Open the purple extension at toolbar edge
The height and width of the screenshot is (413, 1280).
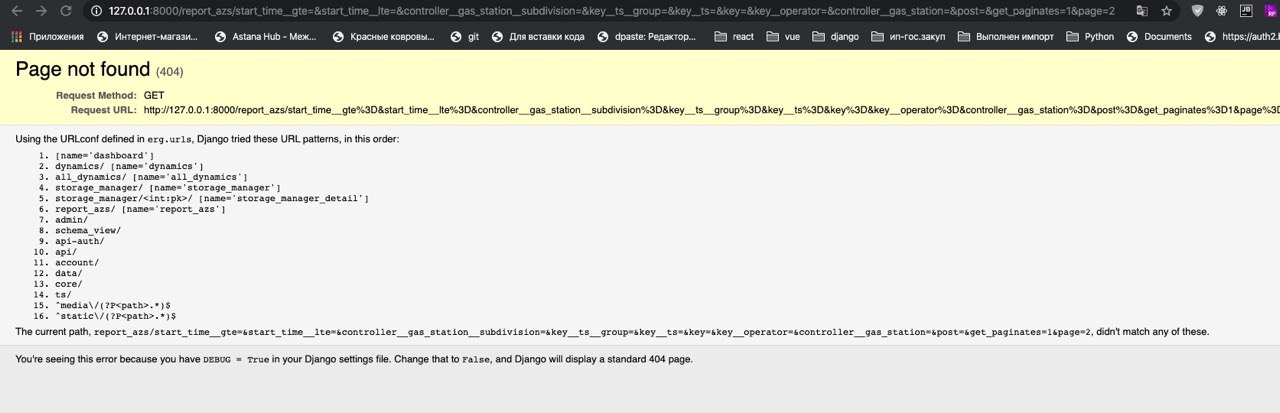coord(1271,11)
